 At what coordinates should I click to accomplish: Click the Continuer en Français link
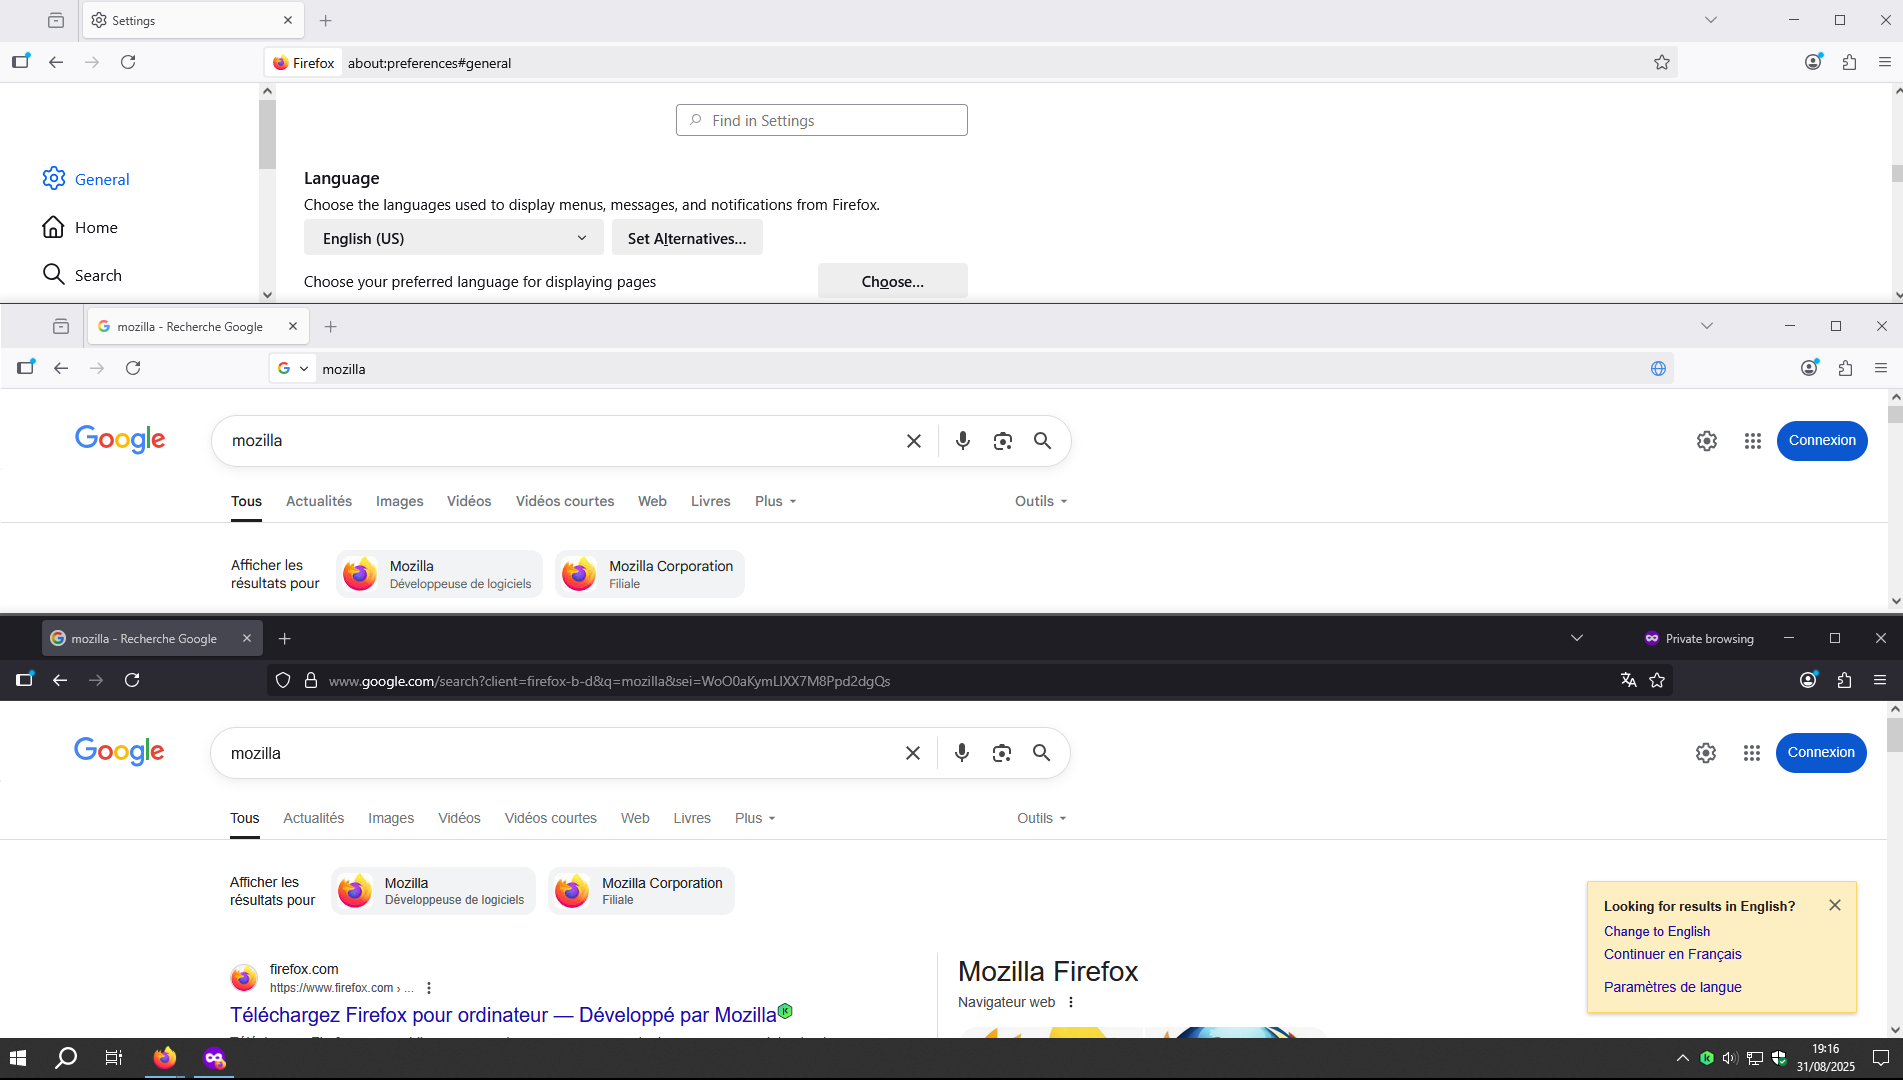pos(1673,954)
